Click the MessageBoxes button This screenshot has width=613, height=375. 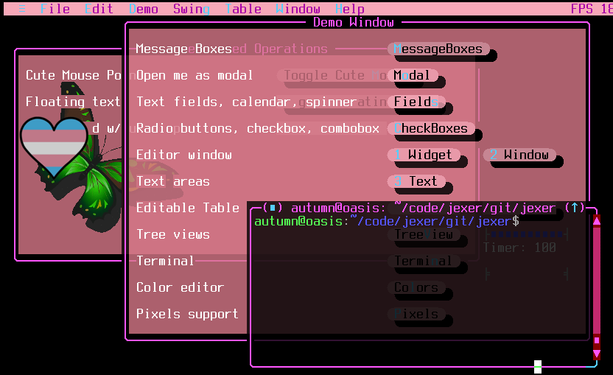(x=438, y=49)
